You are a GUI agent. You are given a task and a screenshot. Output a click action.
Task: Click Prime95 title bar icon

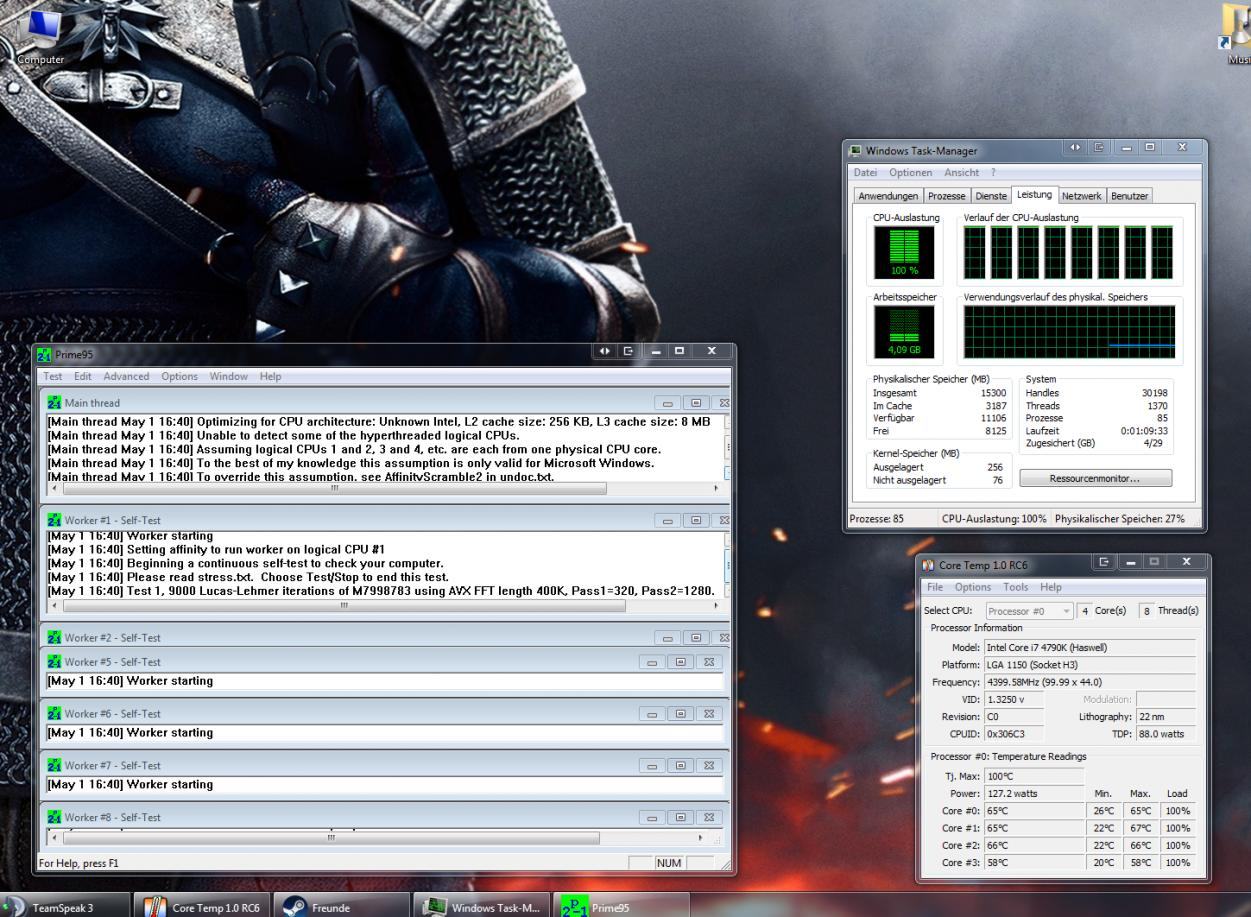(44, 354)
